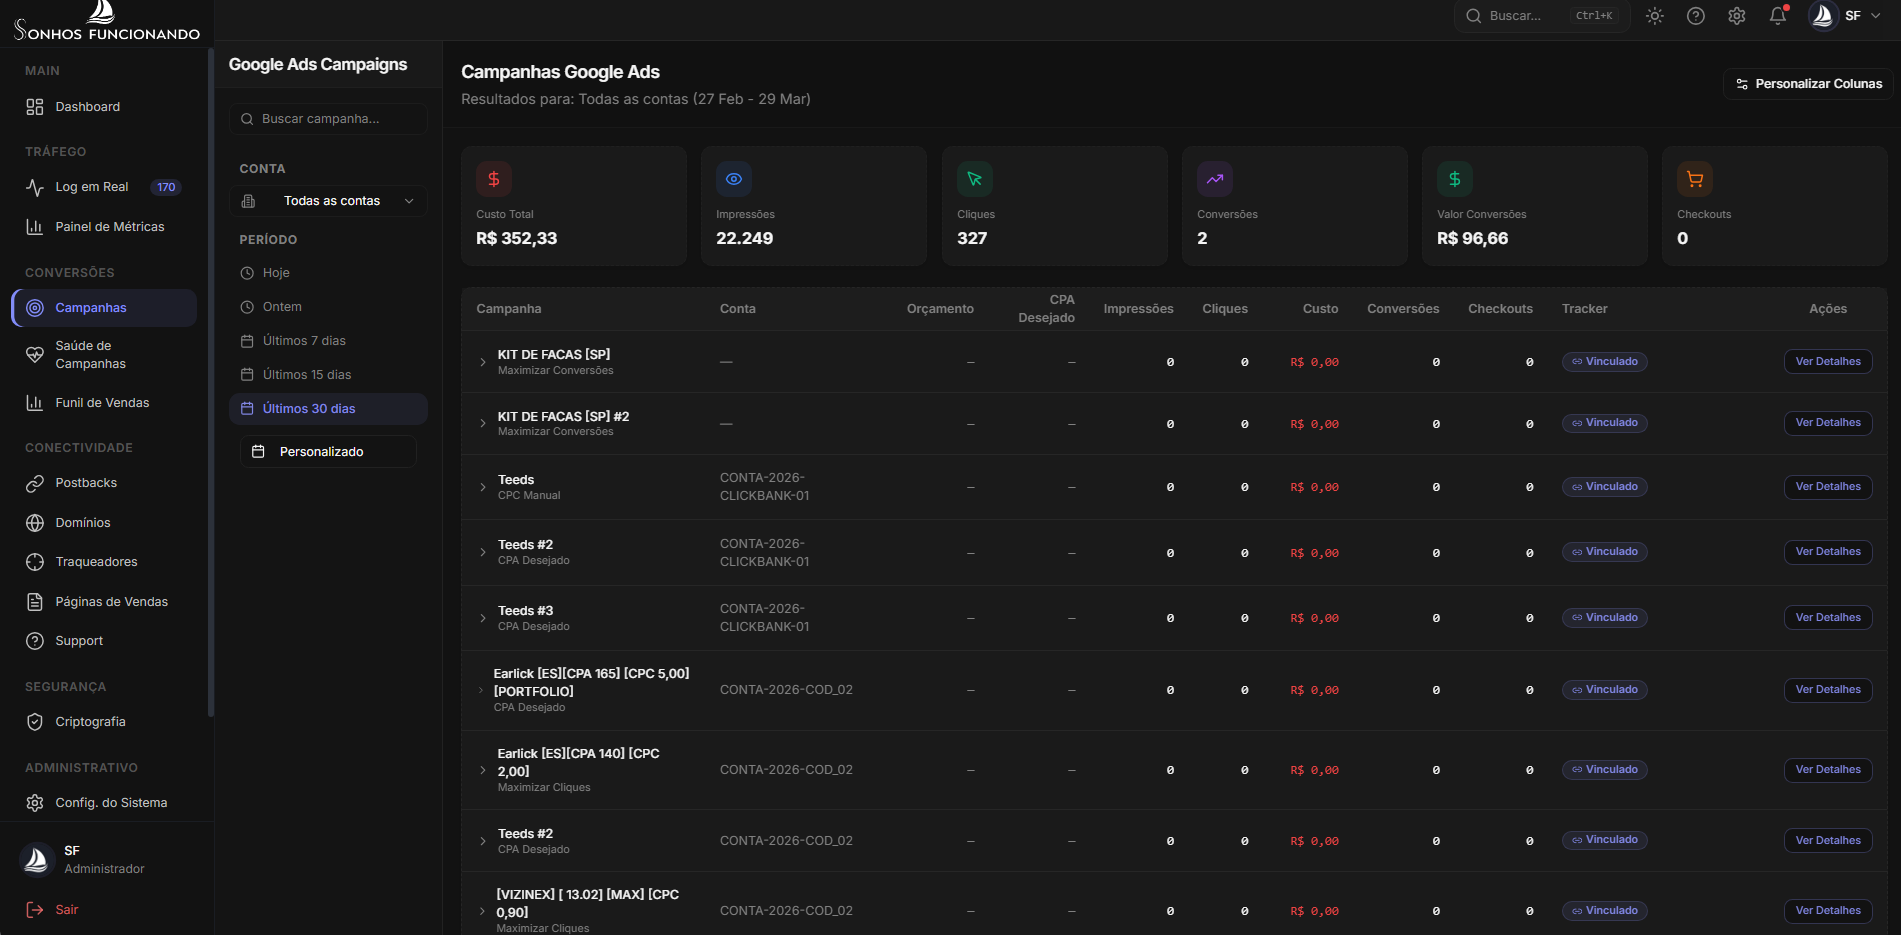Click the top Buscar search field

[x=1542, y=16]
